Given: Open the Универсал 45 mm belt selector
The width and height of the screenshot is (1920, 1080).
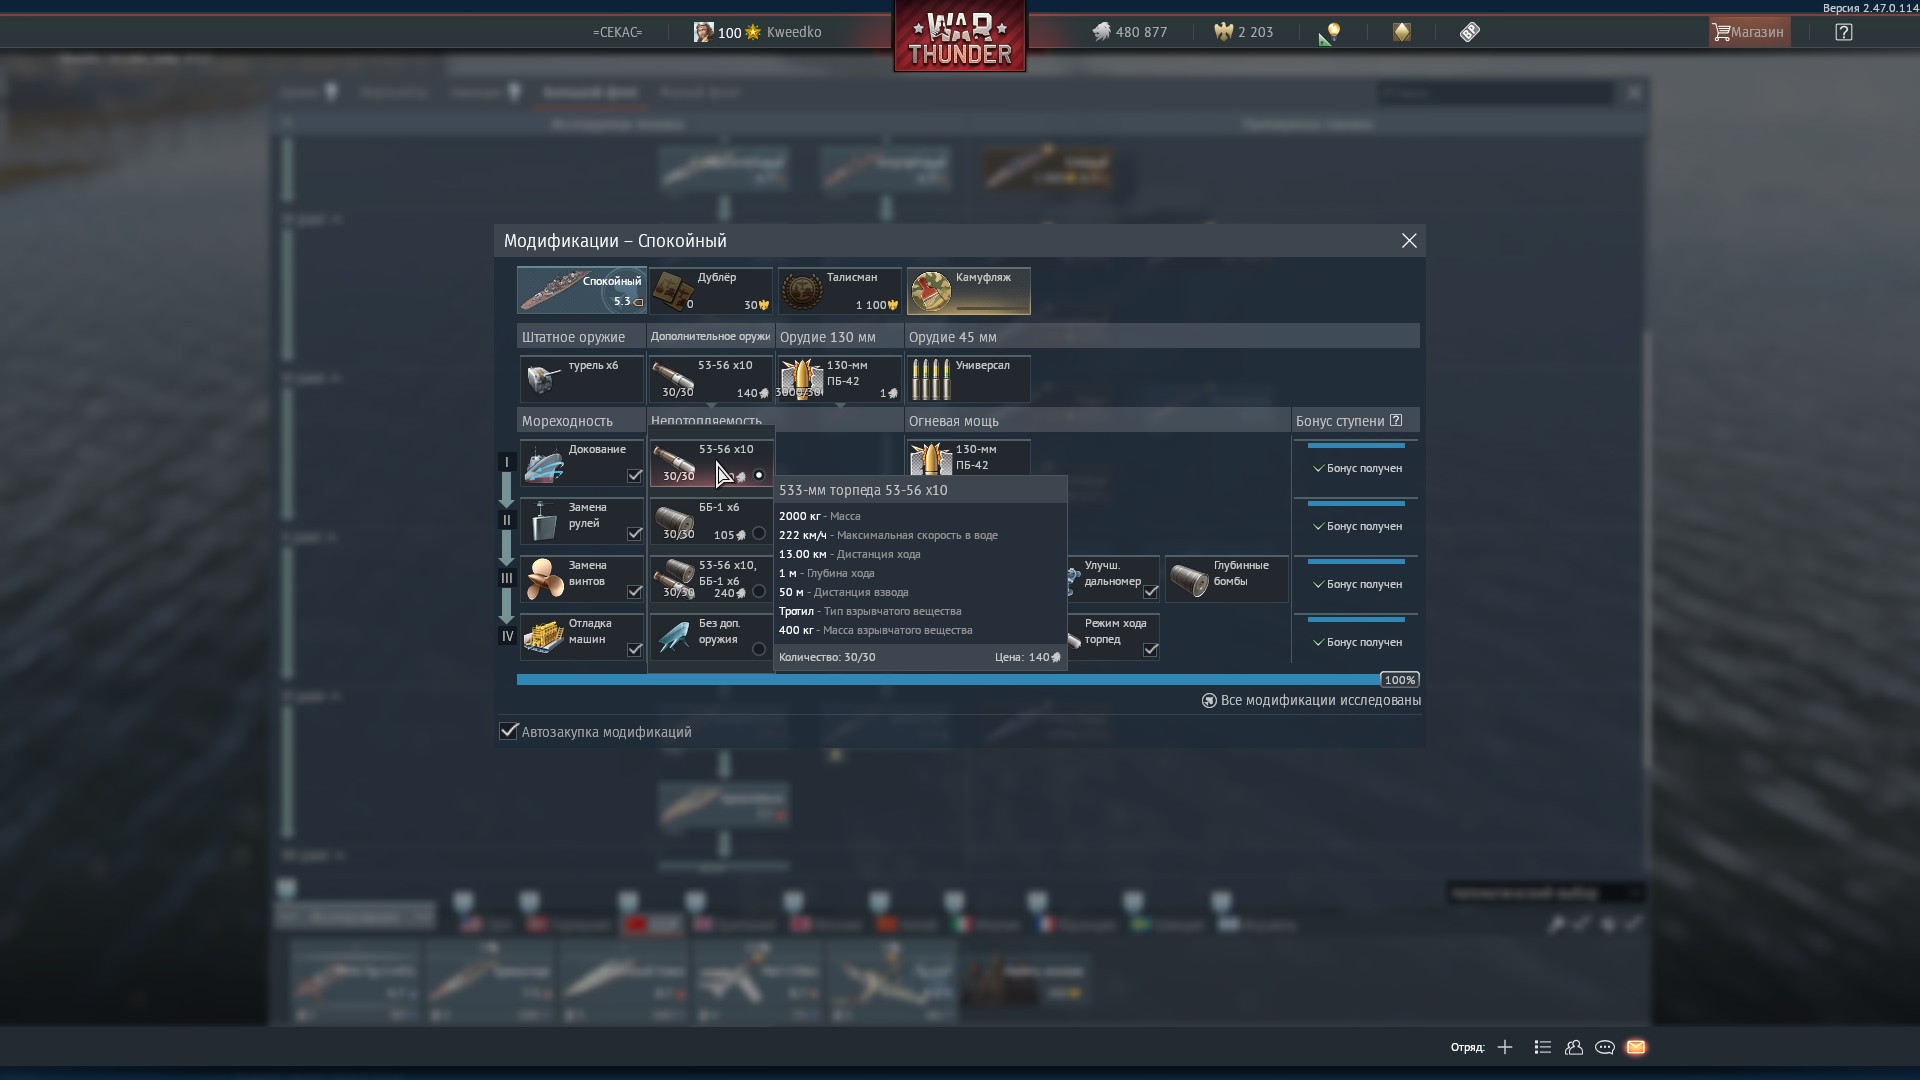Looking at the screenshot, I should click(968, 379).
